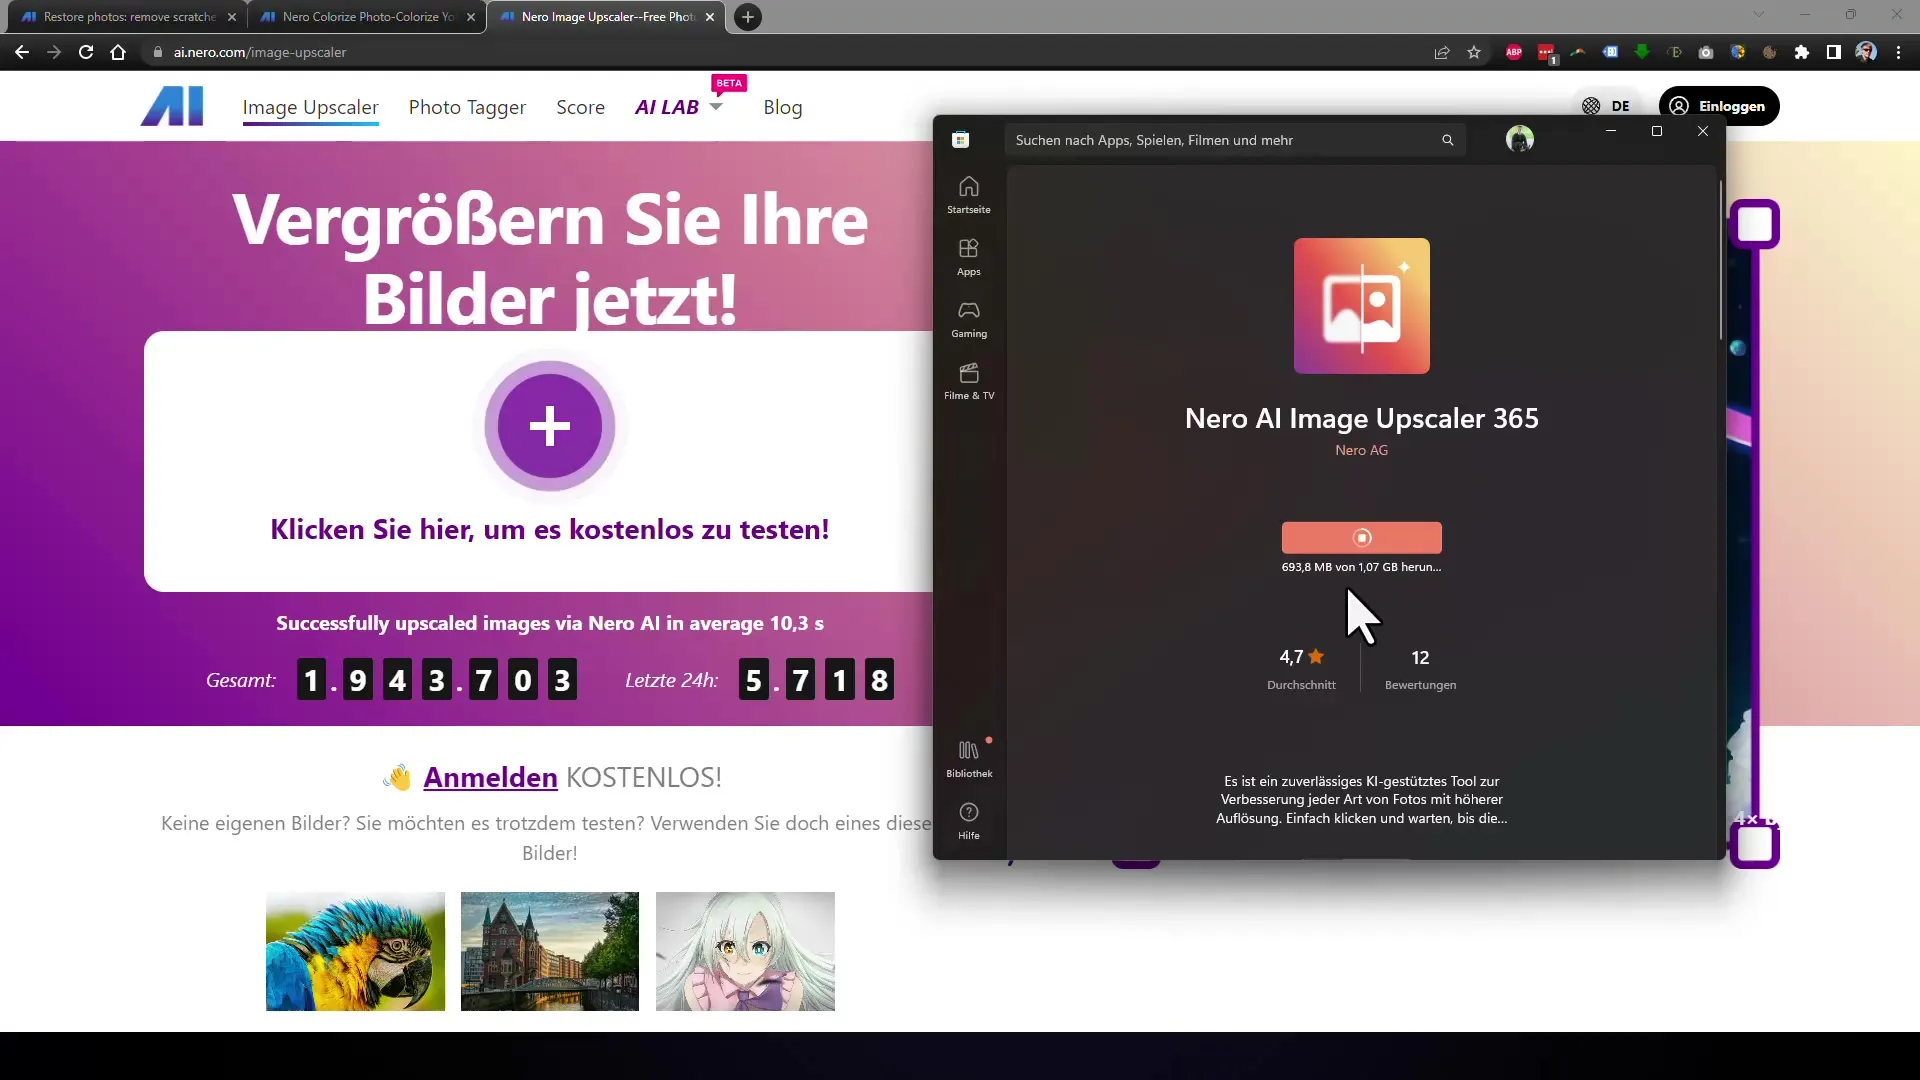Open the Chrome three-dot menu
The image size is (1920, 1080).
[x=1898, y=52]
